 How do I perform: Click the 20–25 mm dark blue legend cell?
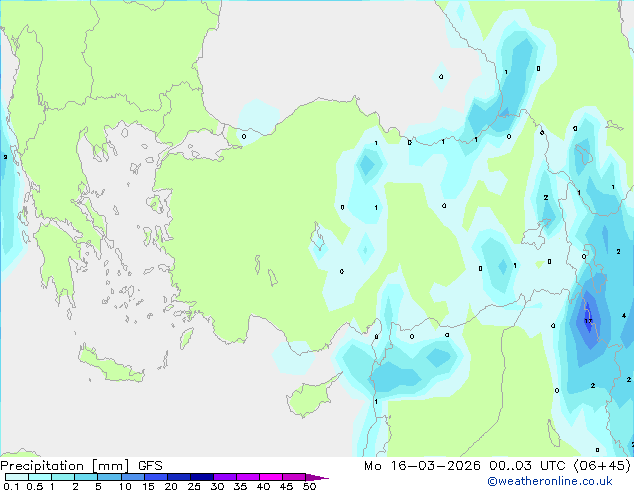[x=179, y=477]
